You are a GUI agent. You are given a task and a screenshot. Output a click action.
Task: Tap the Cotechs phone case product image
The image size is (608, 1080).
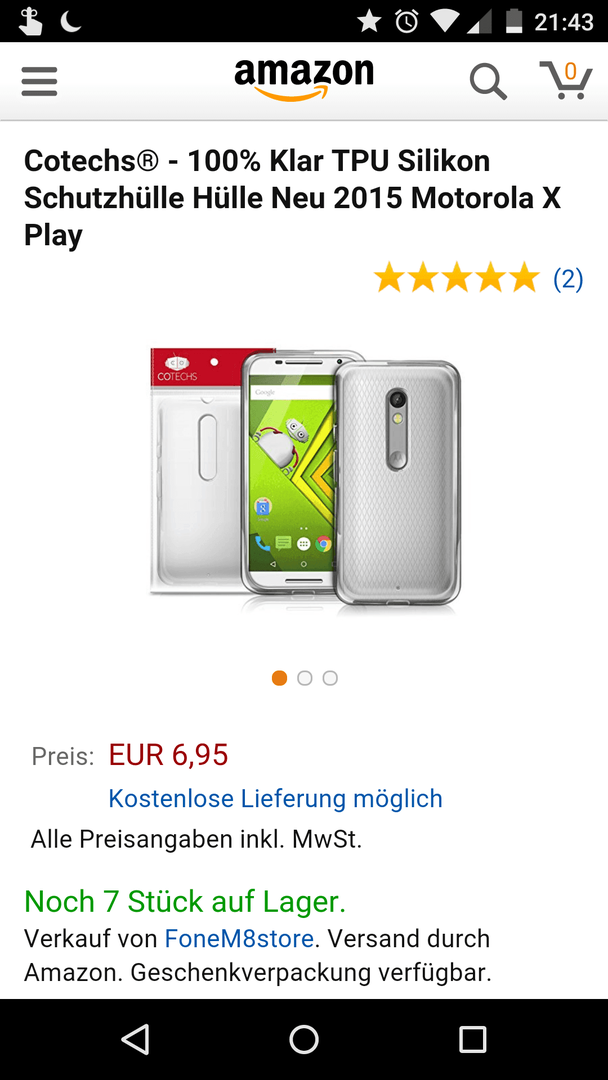pos(304,479)
